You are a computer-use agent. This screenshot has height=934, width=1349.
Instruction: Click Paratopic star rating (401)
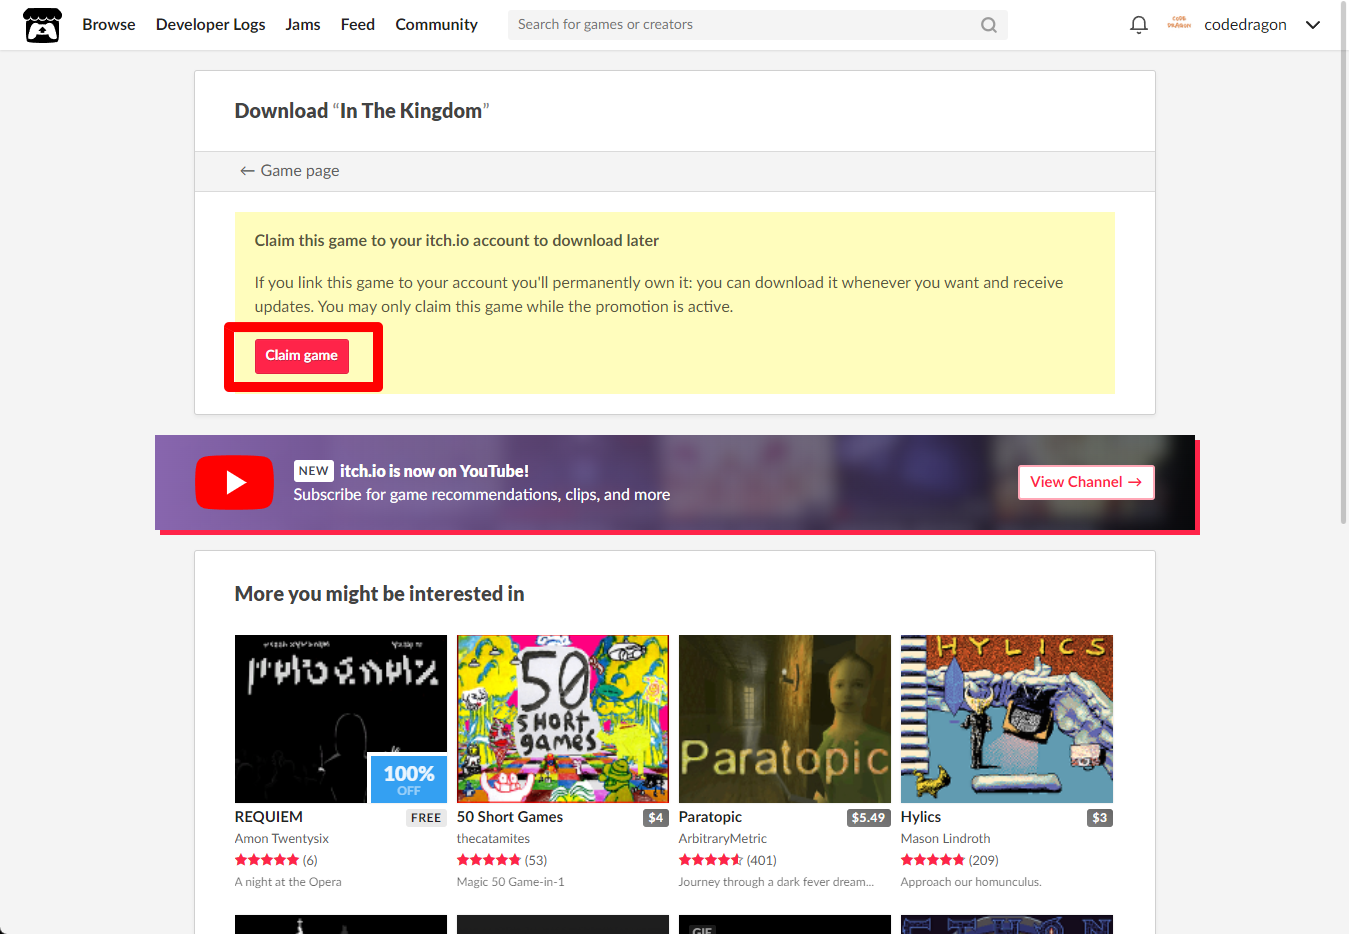(x=728, y=860)
